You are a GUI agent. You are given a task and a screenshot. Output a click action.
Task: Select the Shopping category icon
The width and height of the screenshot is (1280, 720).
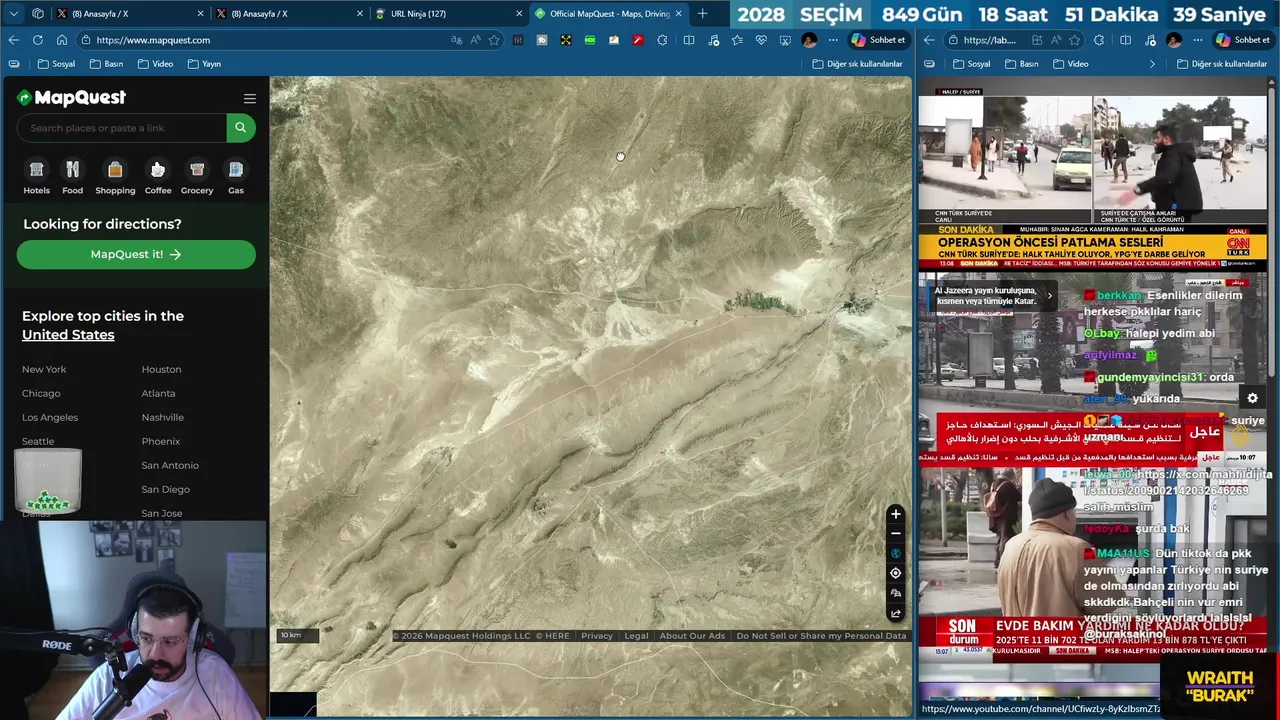[x=115, y=170]
